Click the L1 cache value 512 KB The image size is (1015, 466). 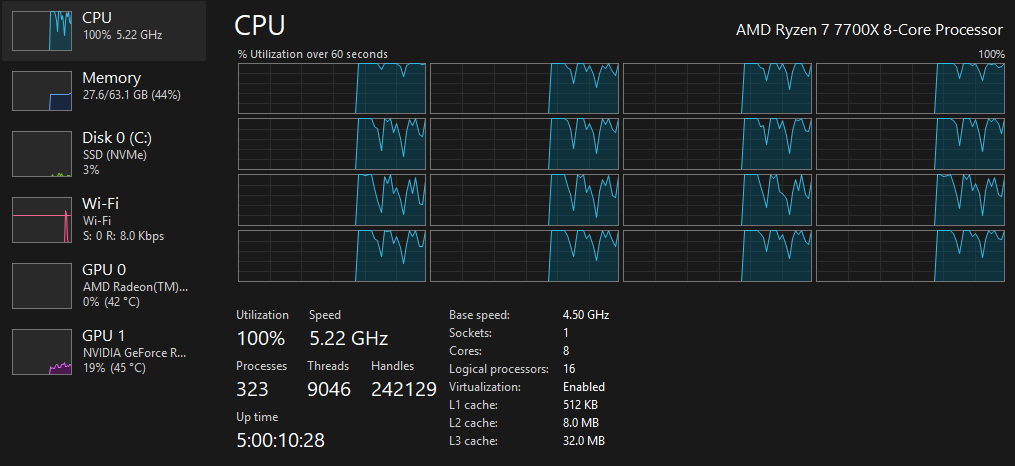[581, 405]
